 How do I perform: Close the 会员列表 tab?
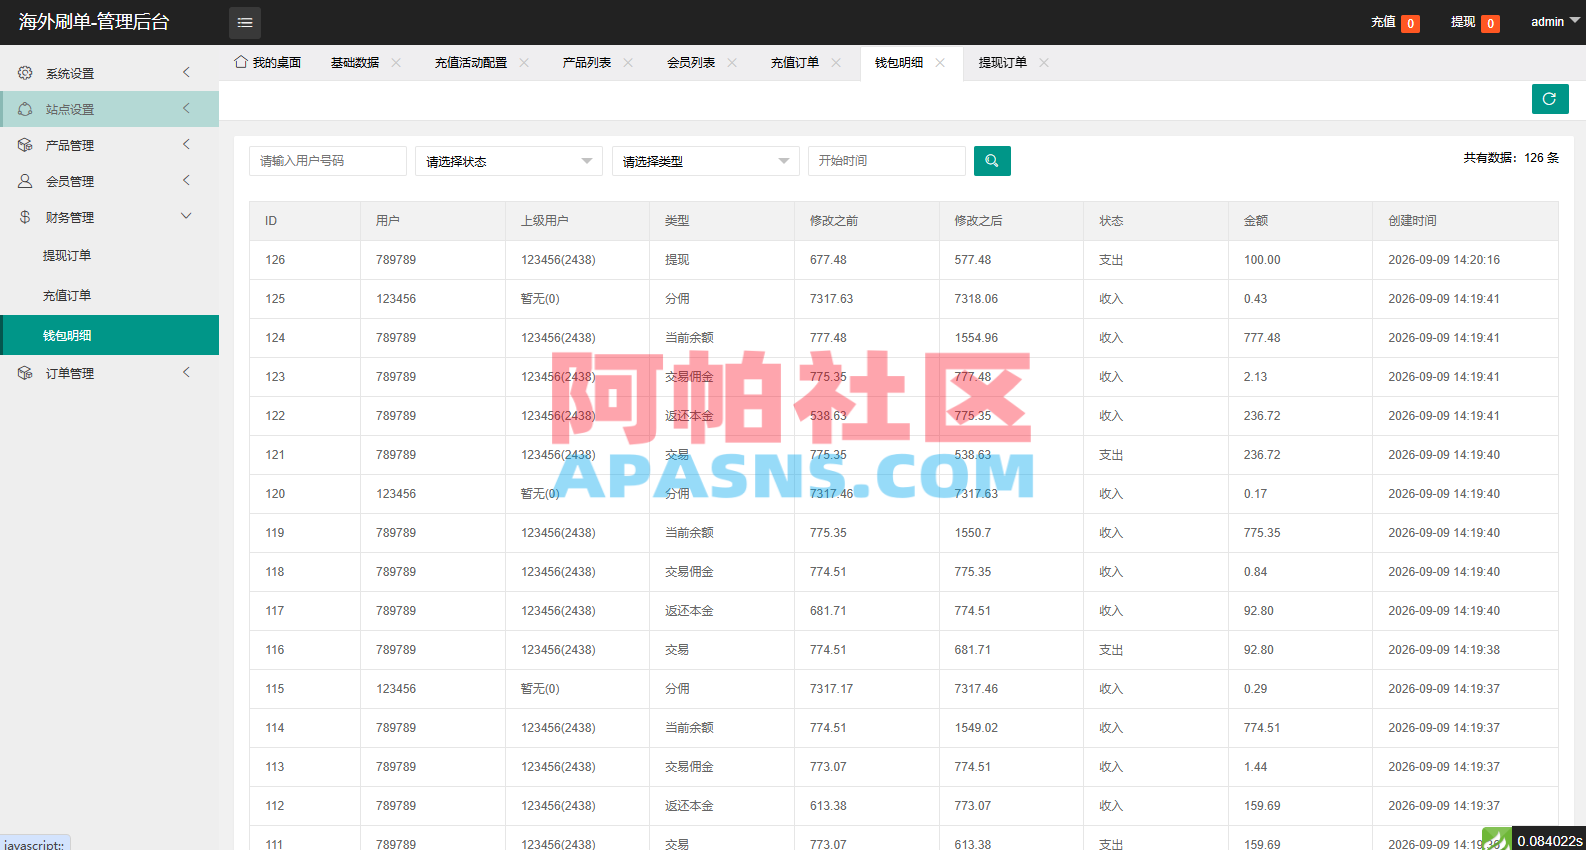(732, 62)
